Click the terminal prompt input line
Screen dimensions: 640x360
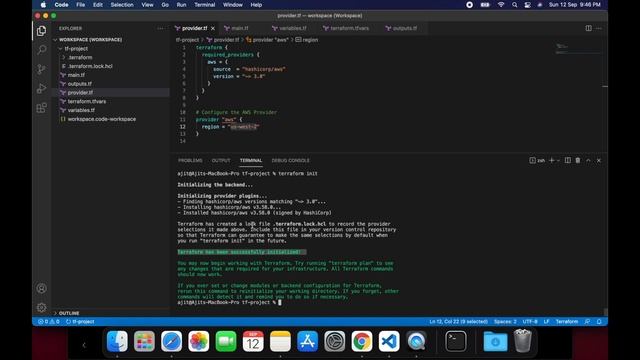pos(280,302)
